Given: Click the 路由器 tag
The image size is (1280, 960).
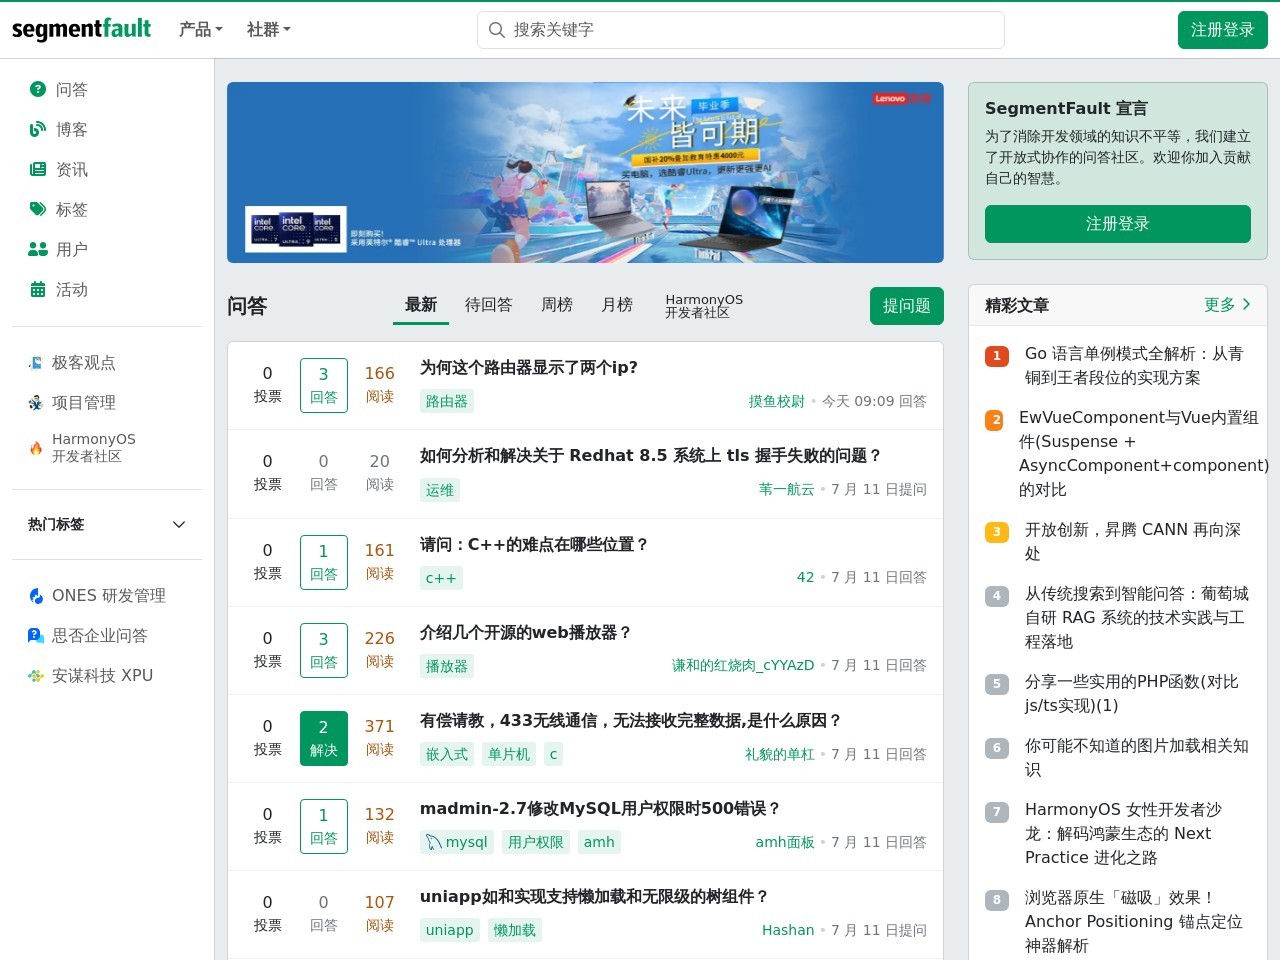Looking at the screenshot, I should (x=447, y=401).
